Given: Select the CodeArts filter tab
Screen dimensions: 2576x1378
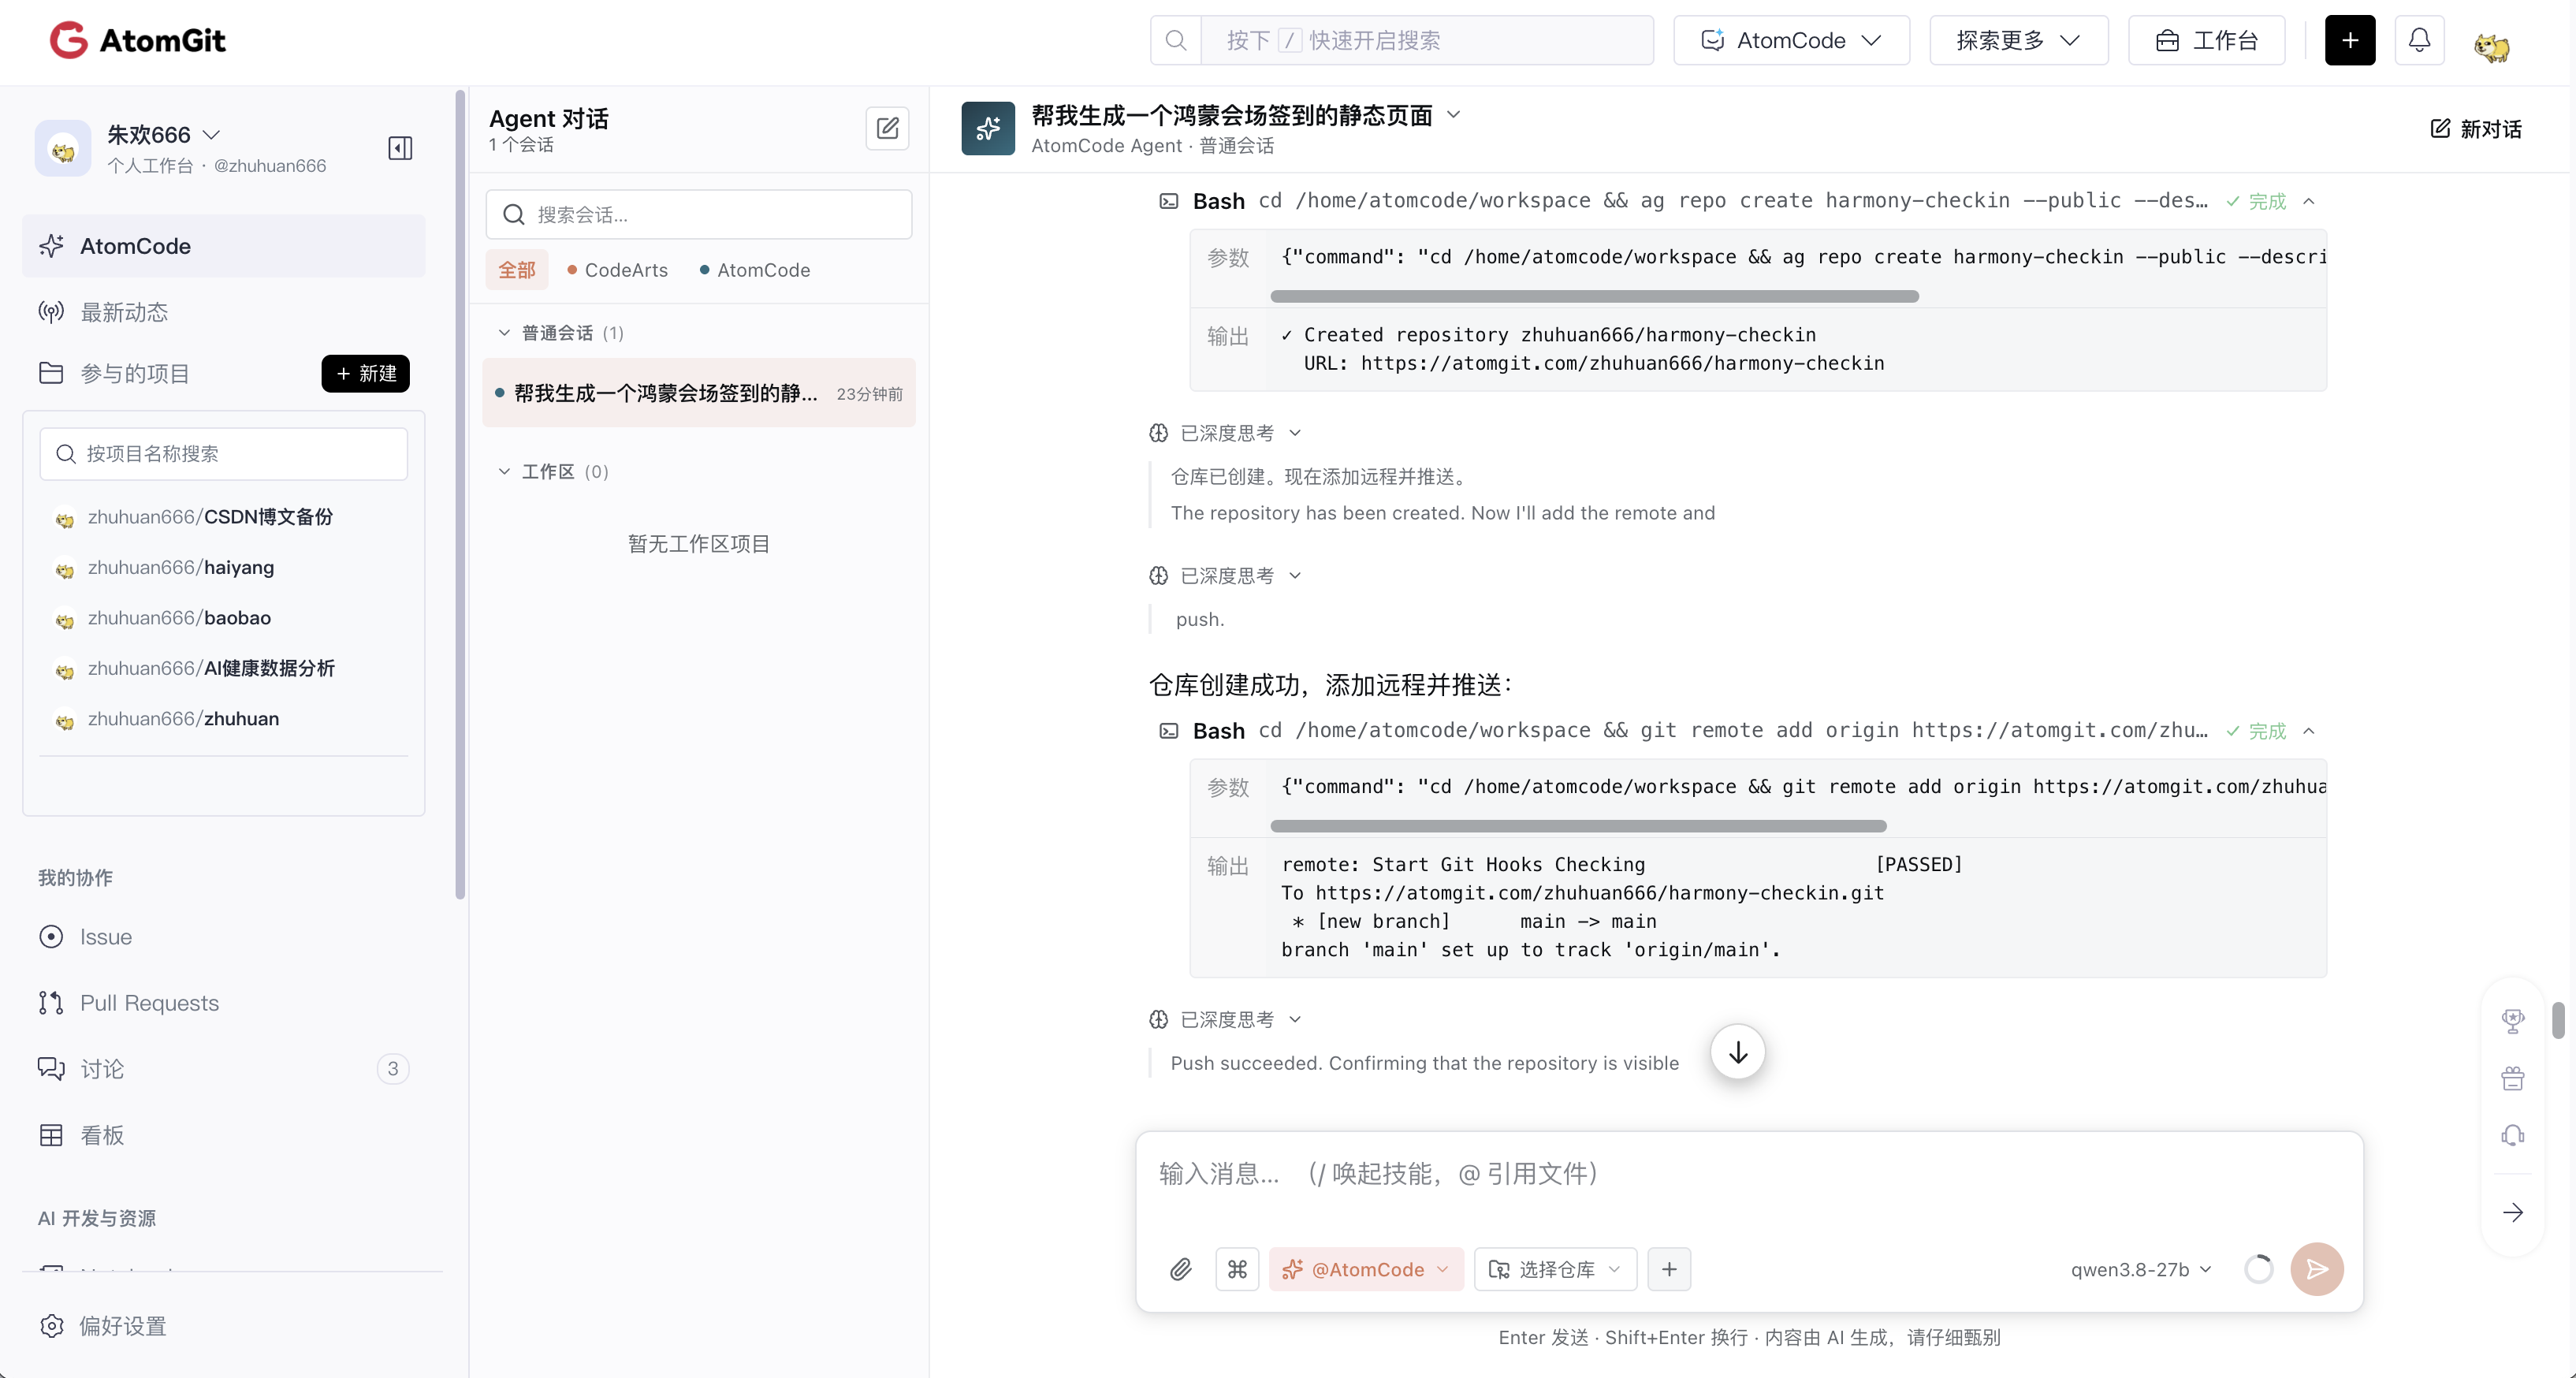Looking at the screenshot, I should (617, 270).
